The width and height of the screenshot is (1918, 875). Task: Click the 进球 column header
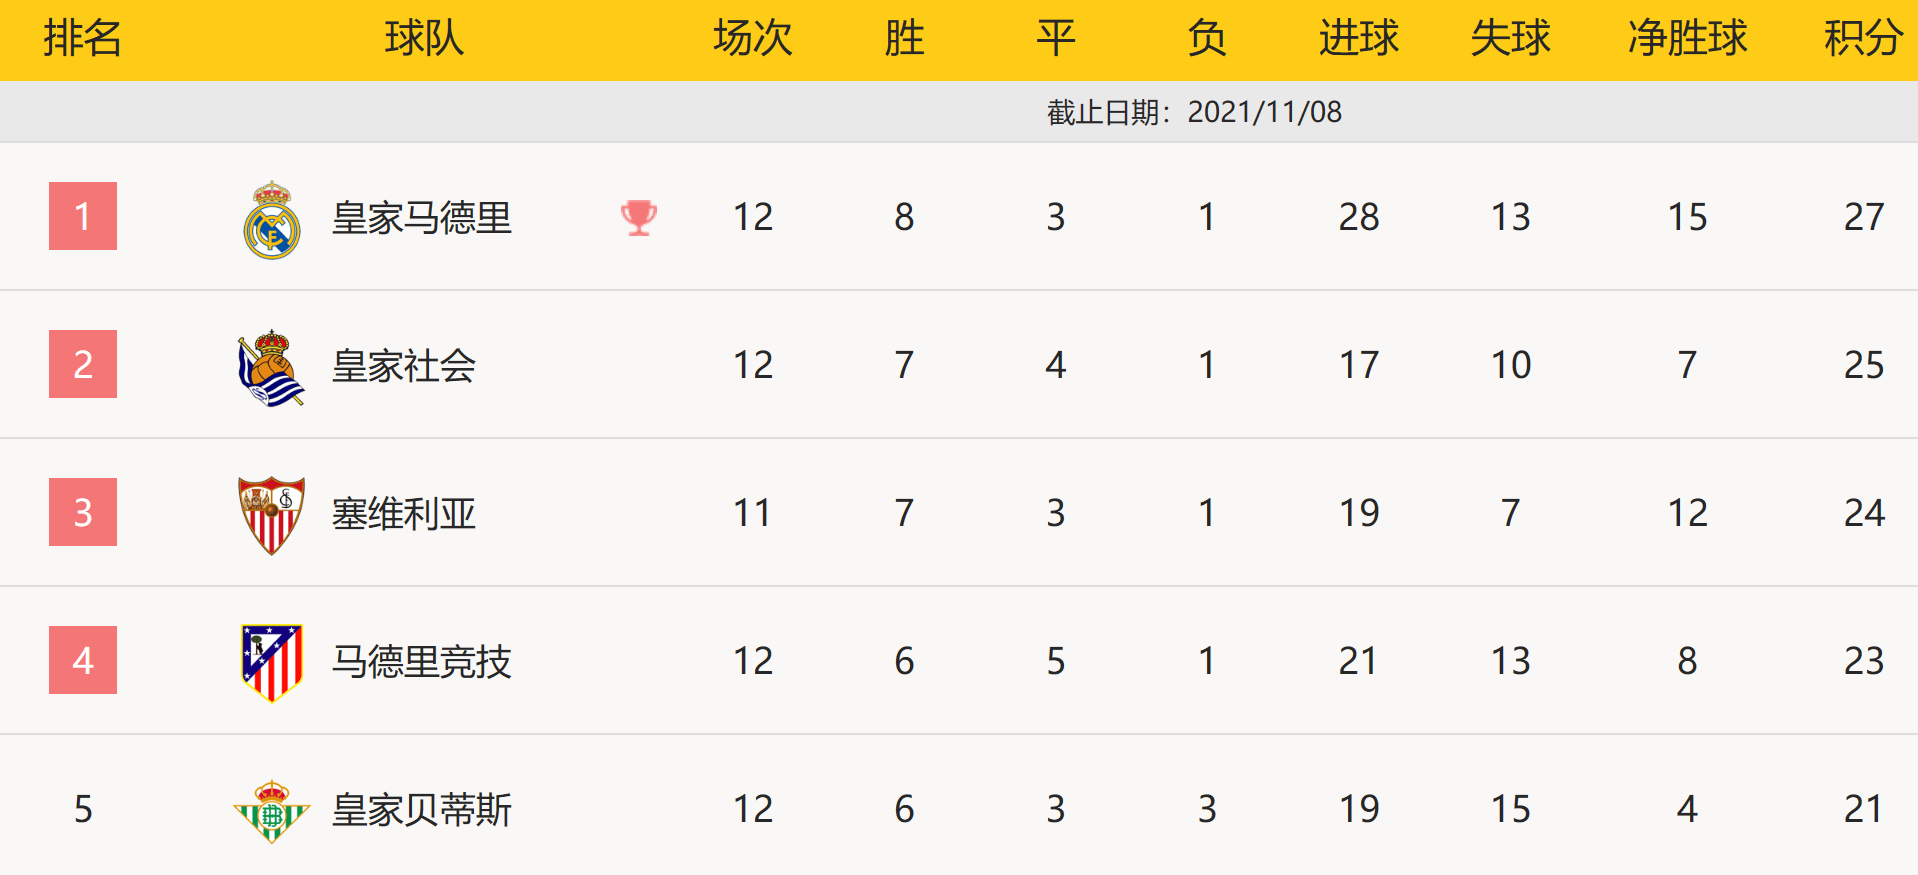pos(1358,39)
